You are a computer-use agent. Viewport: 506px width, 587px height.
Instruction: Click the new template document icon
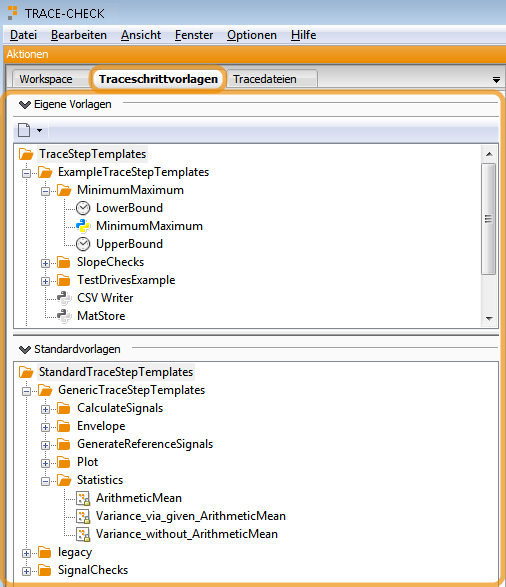click(x=24, y=130)
